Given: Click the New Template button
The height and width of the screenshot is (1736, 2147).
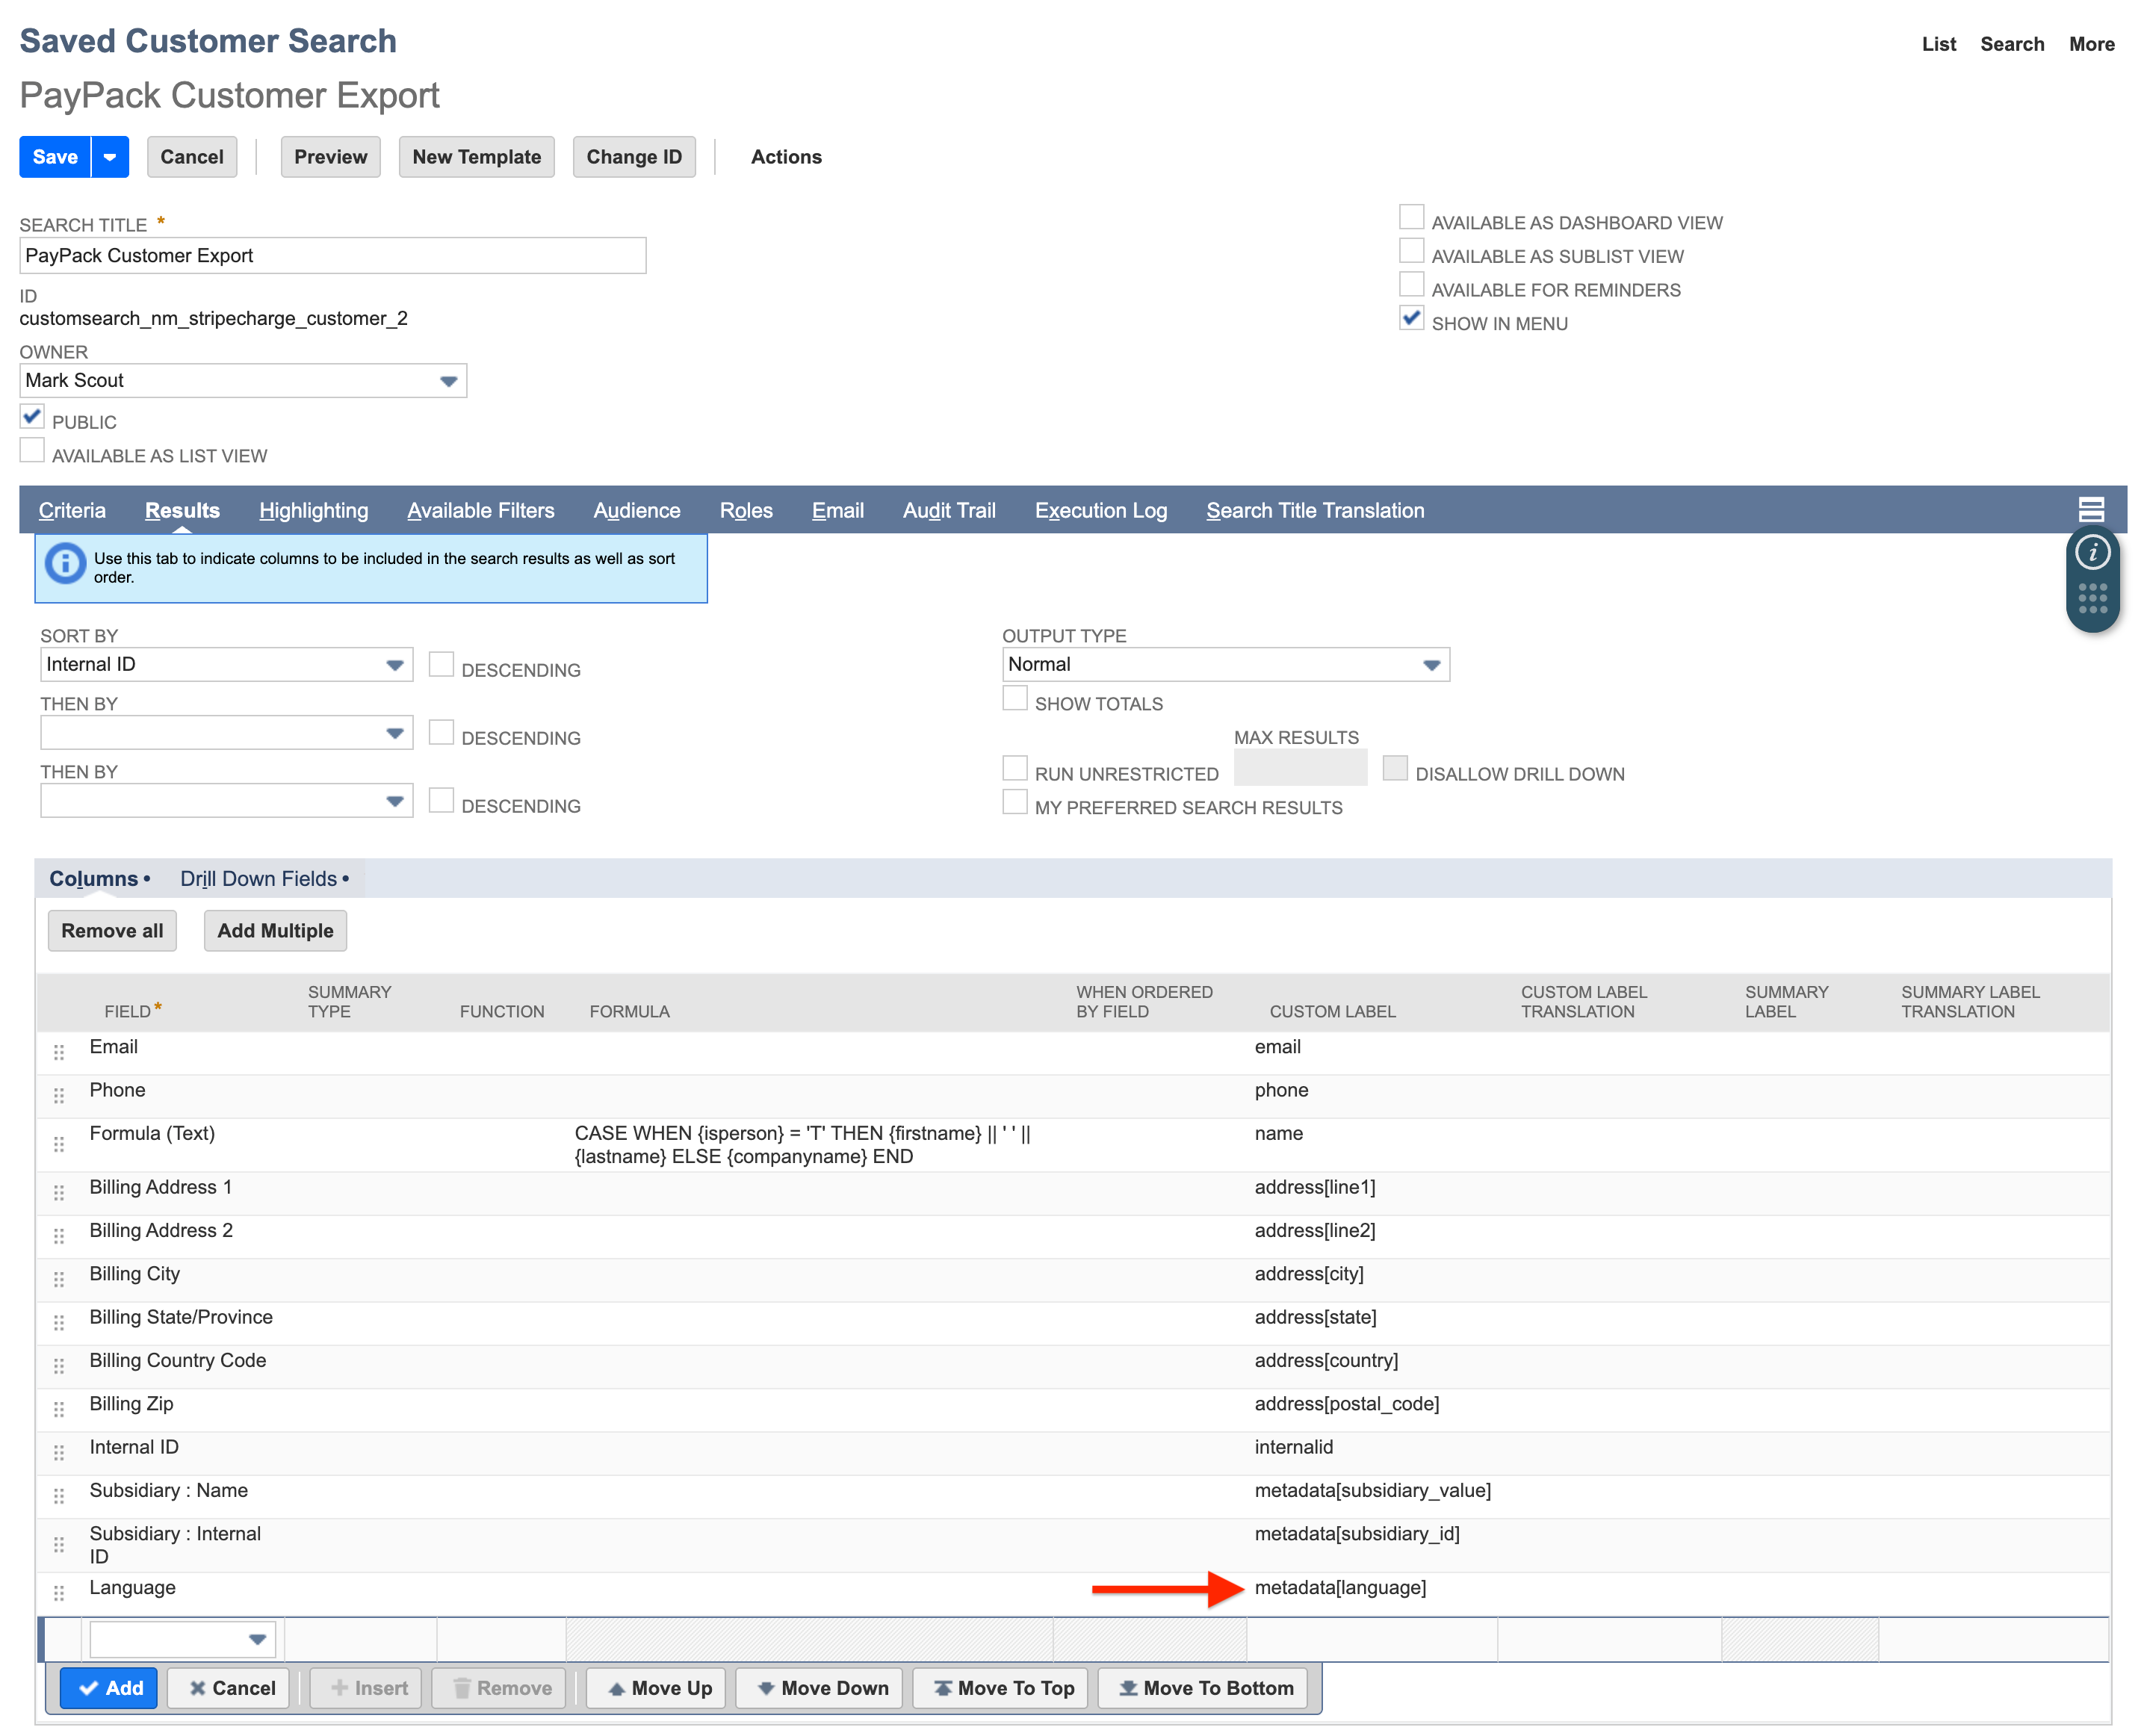Looking at the screenshot, I should point(476,156).
